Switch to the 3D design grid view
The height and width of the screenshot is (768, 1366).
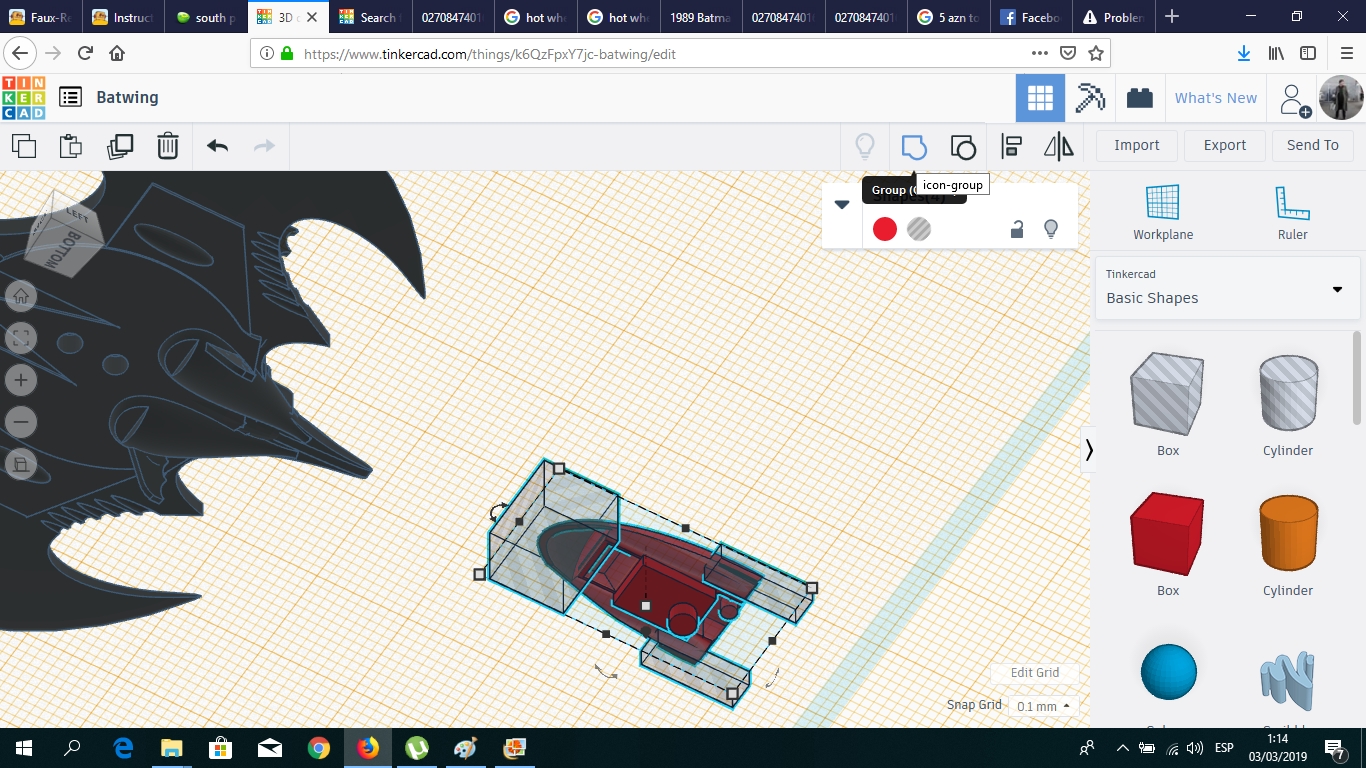tap(1040, 98)
